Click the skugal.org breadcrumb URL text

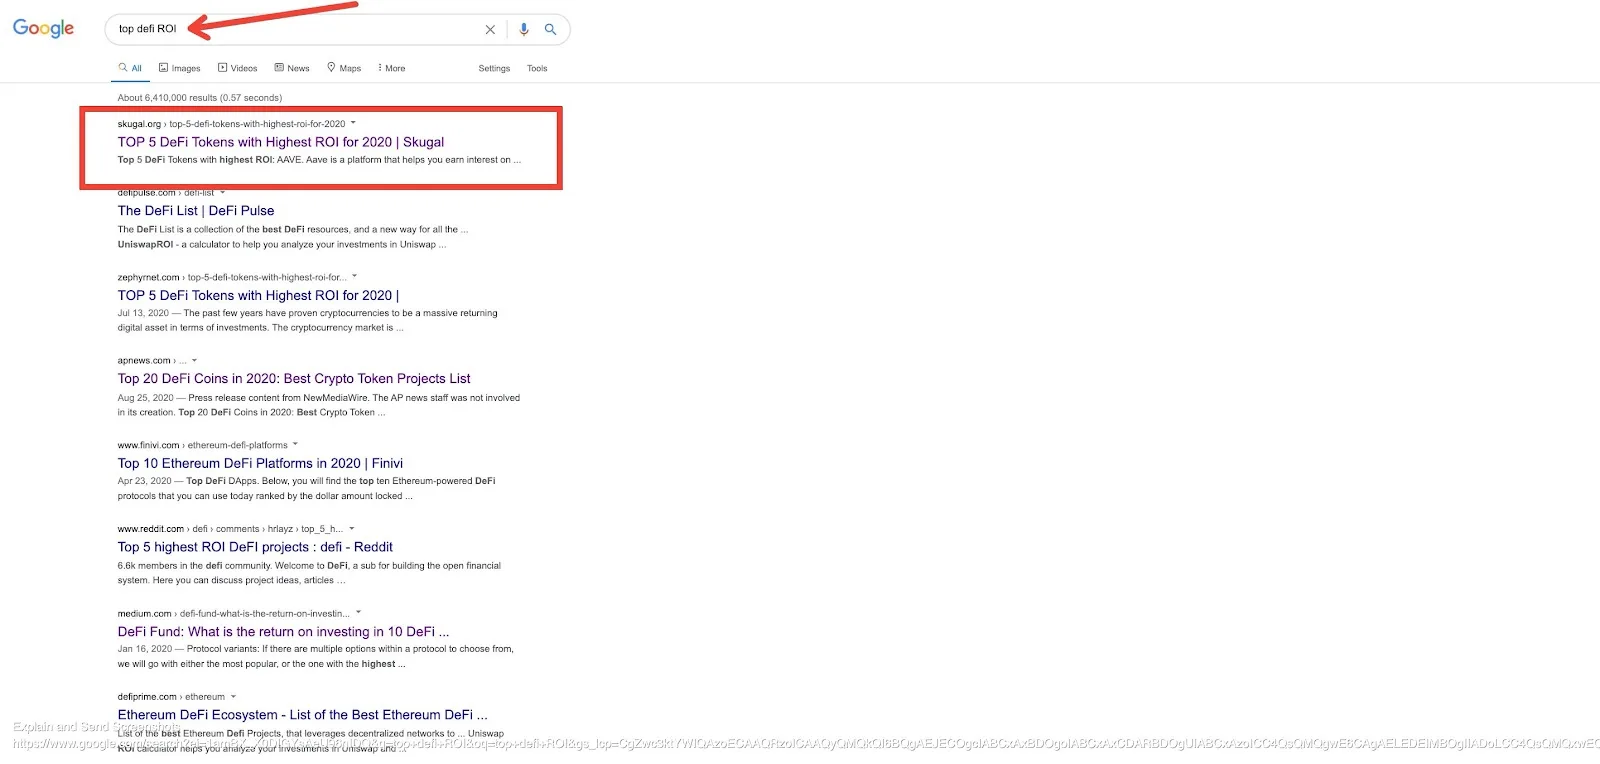click(231, 124)
